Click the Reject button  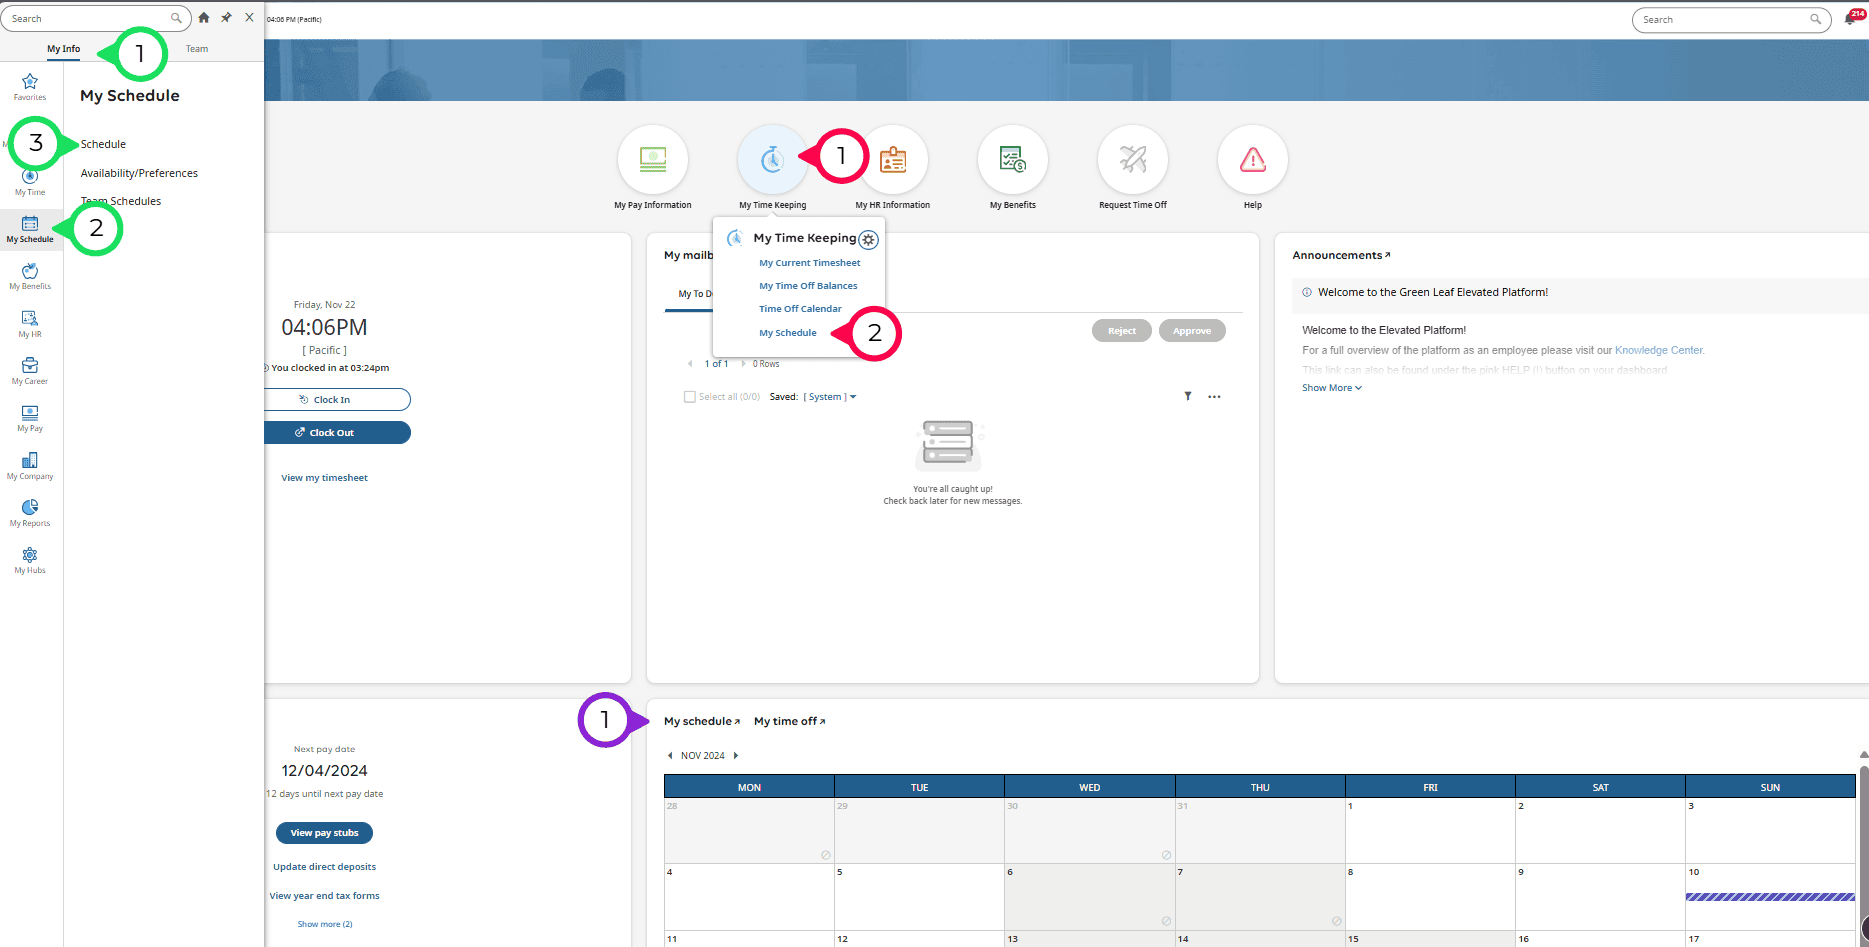click(x=1122, y=331)
